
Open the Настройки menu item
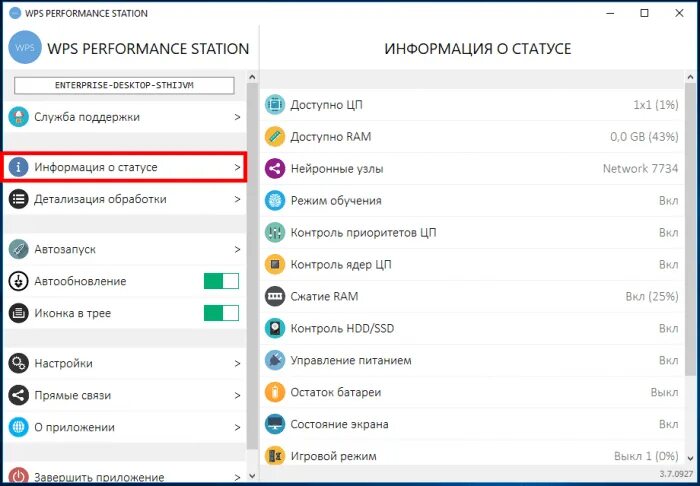pos(125,363)
